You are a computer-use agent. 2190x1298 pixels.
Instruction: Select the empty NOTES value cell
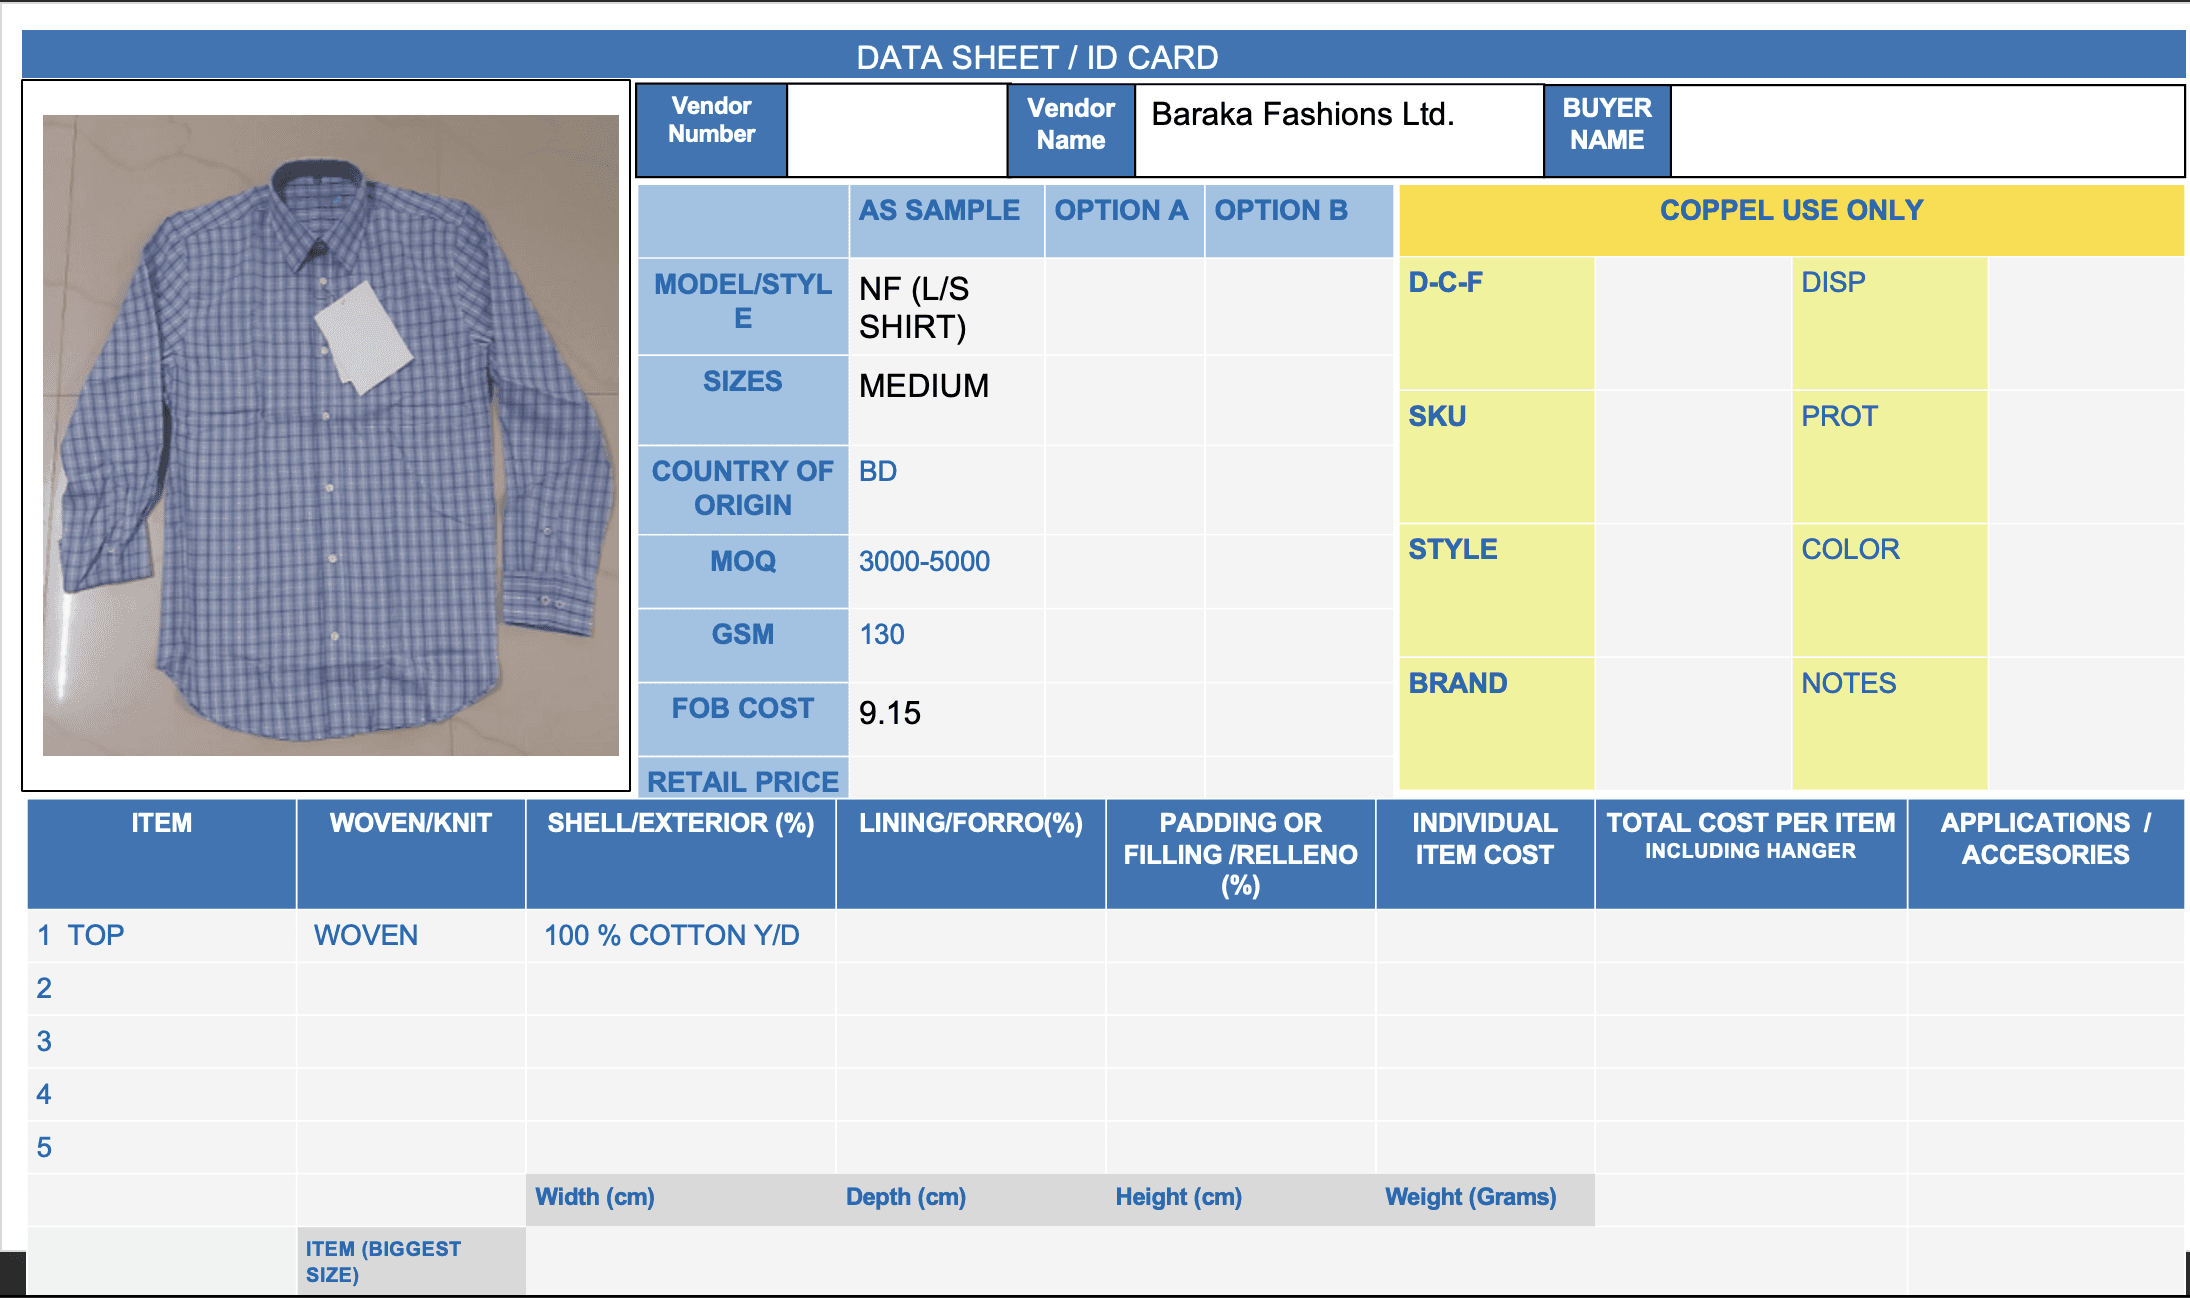[2085, 722]
